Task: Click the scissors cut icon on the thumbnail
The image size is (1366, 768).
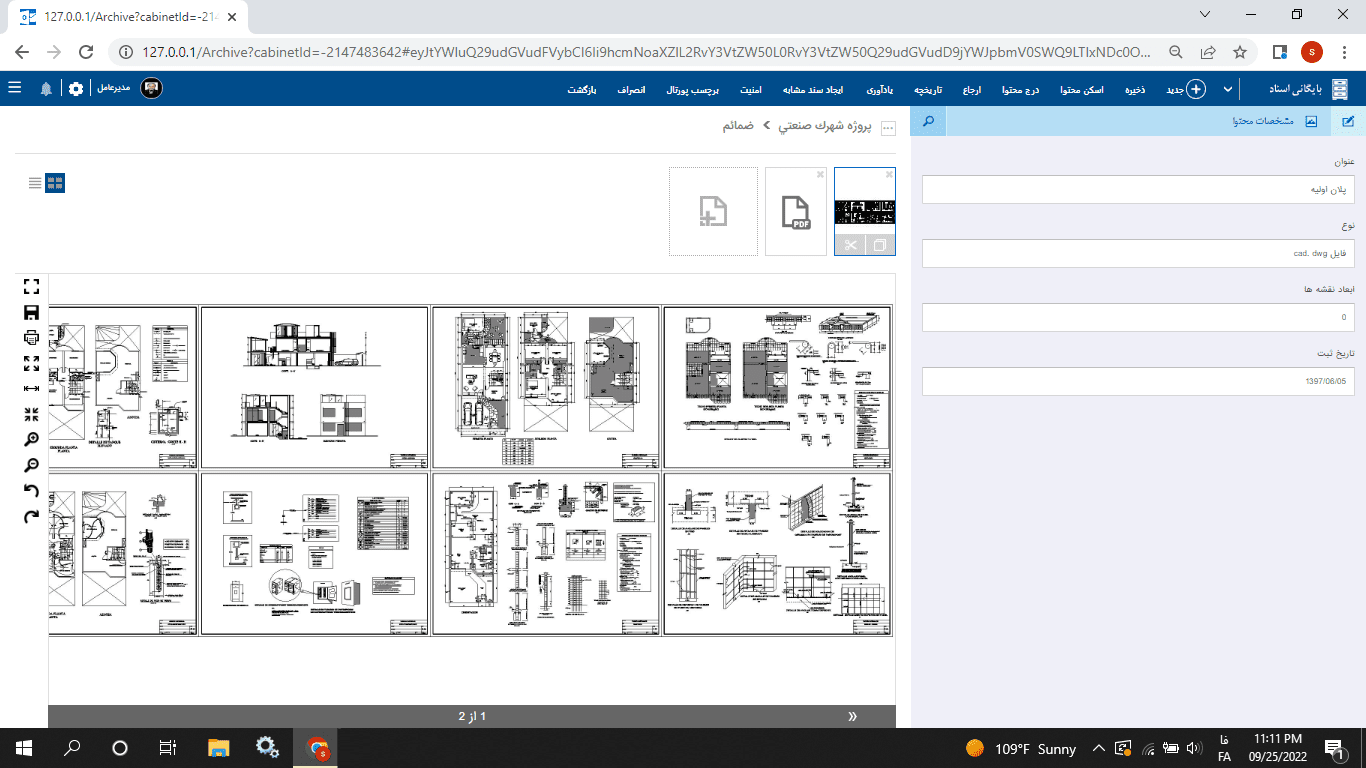Action: (849, 245)
